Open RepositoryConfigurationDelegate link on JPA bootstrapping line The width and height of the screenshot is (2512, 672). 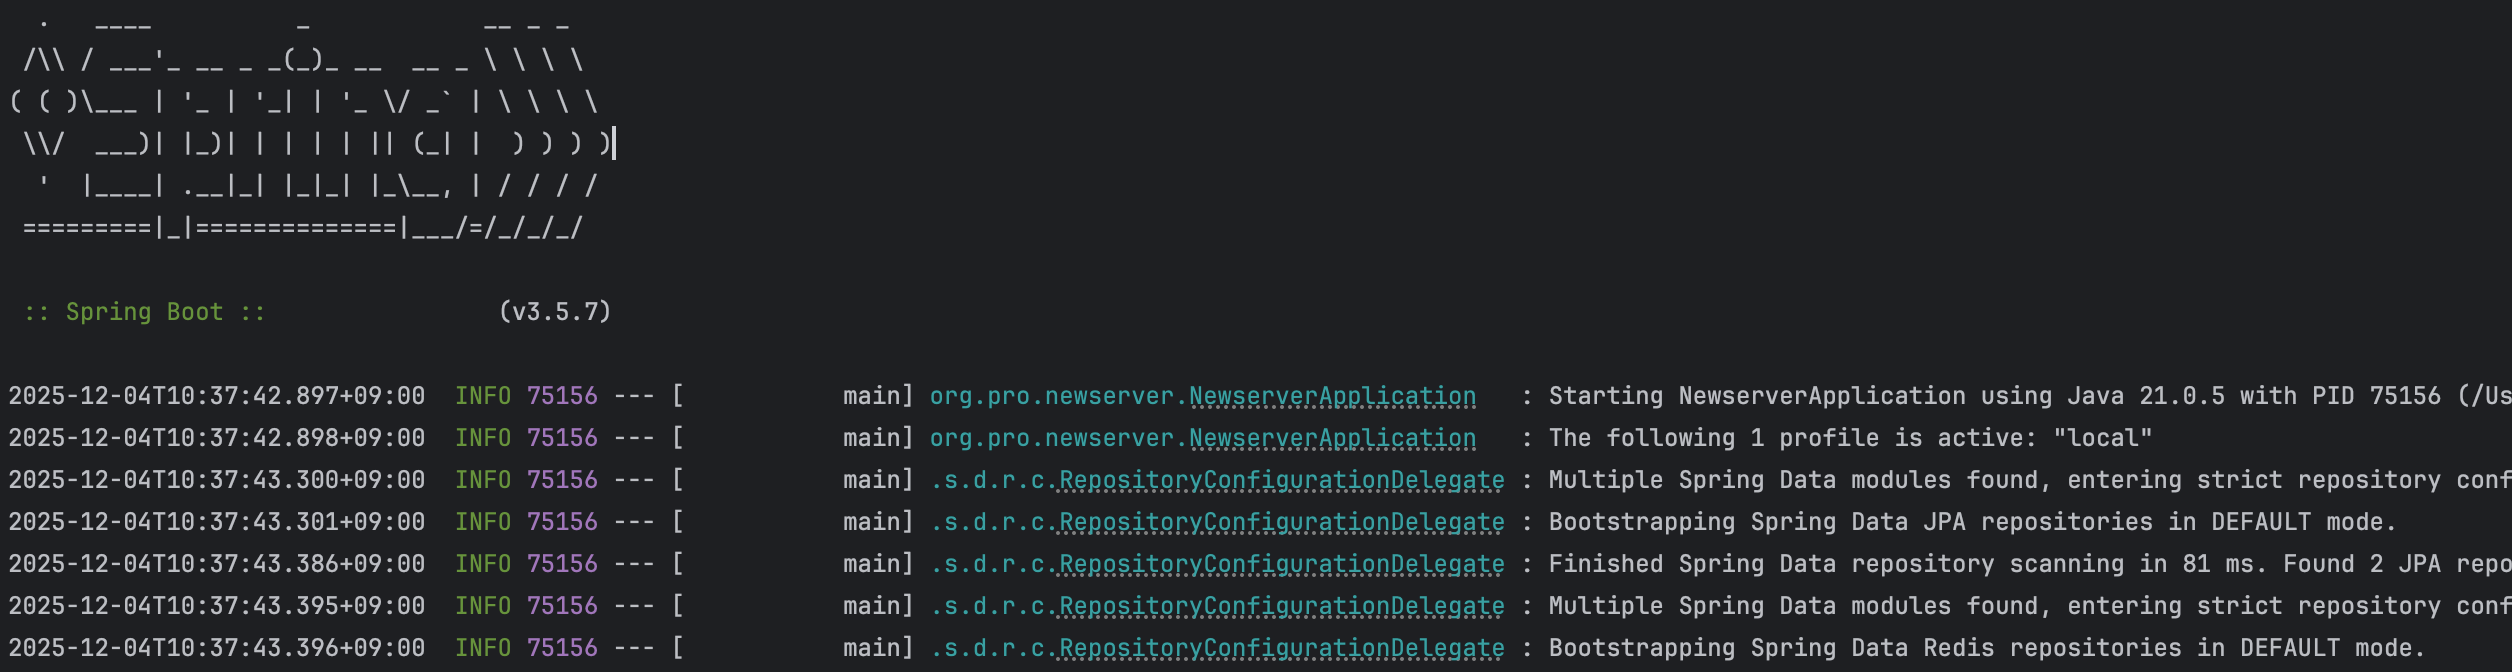tap(1281, 523)
